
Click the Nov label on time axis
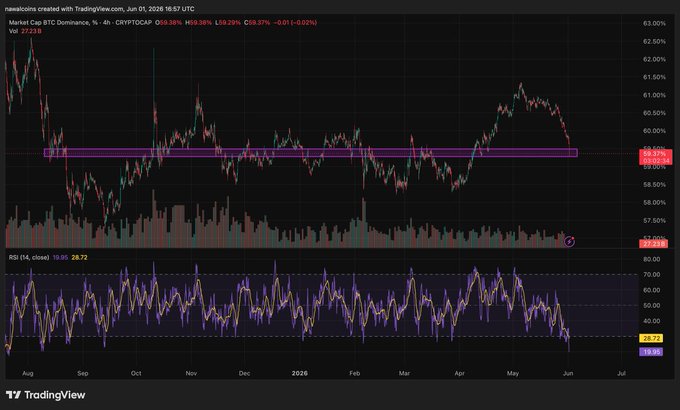191,374
